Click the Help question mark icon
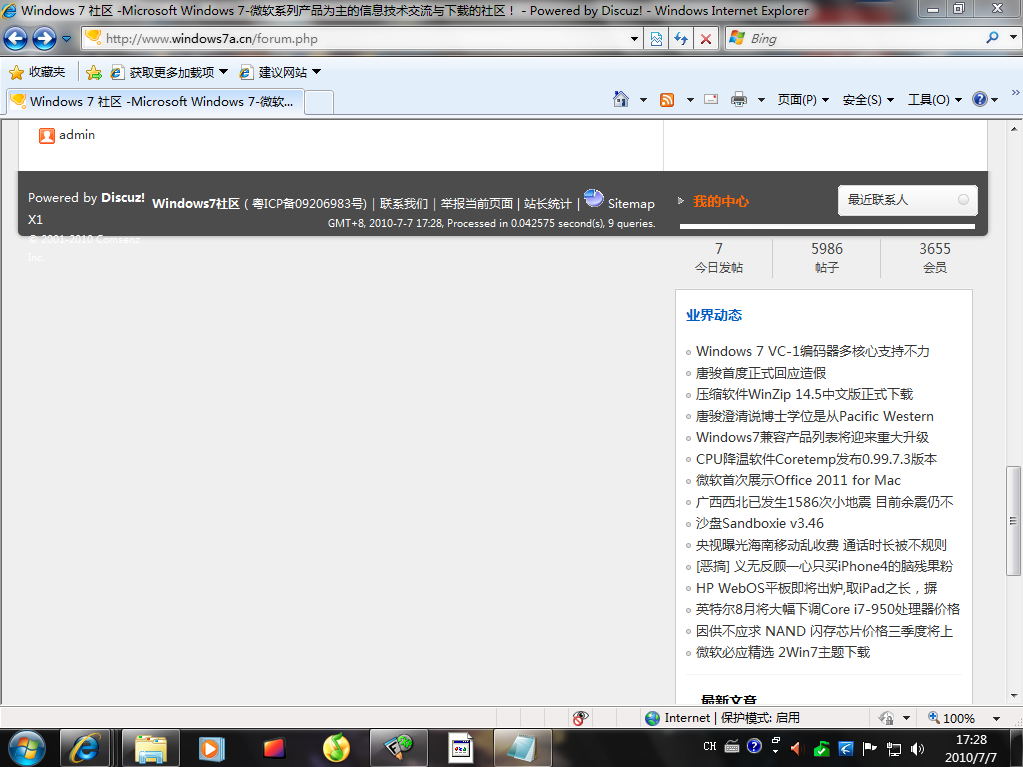Viewport: 1023px width, 767px height. click(980, 99)
